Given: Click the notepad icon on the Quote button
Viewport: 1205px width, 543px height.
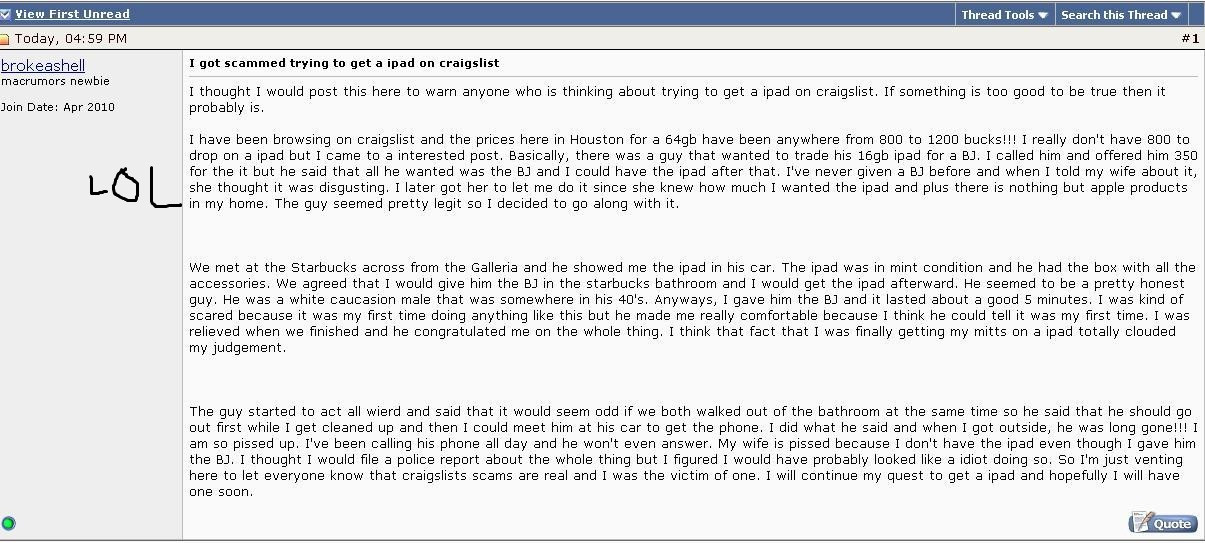Looking at the screenshot, I should 1141,522.
